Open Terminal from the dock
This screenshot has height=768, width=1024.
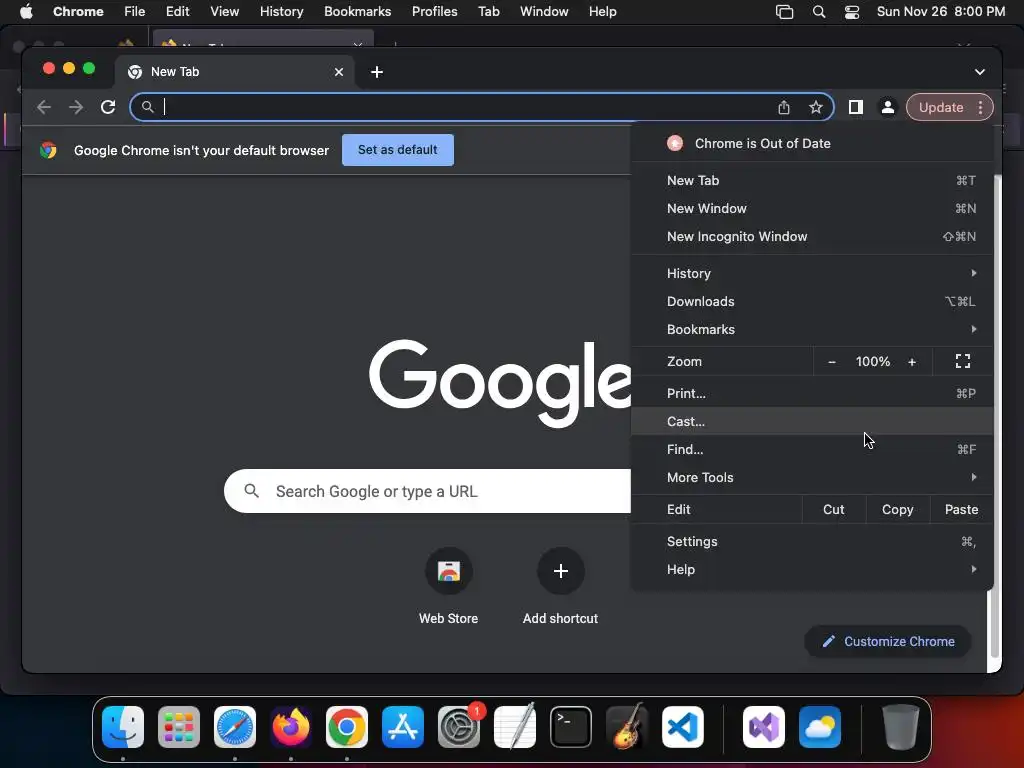(x=571, y=727)
